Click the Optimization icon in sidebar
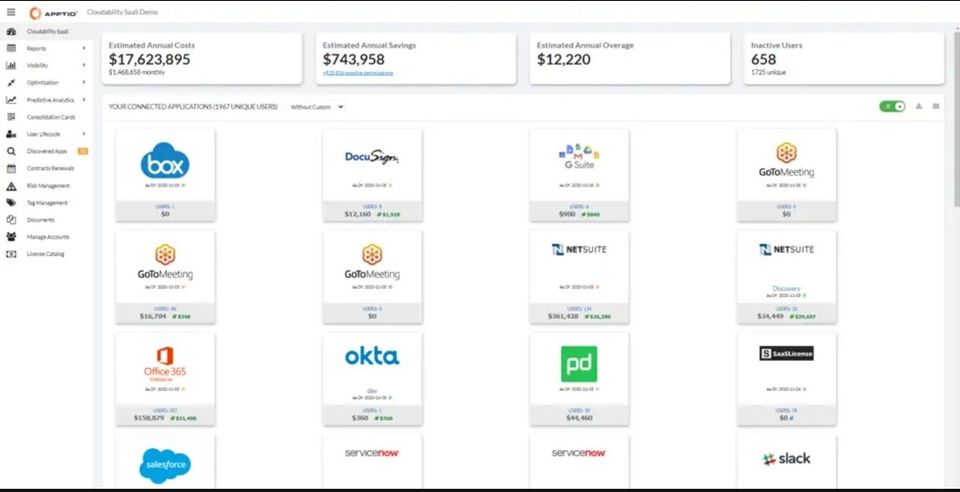 click(11, 83)
